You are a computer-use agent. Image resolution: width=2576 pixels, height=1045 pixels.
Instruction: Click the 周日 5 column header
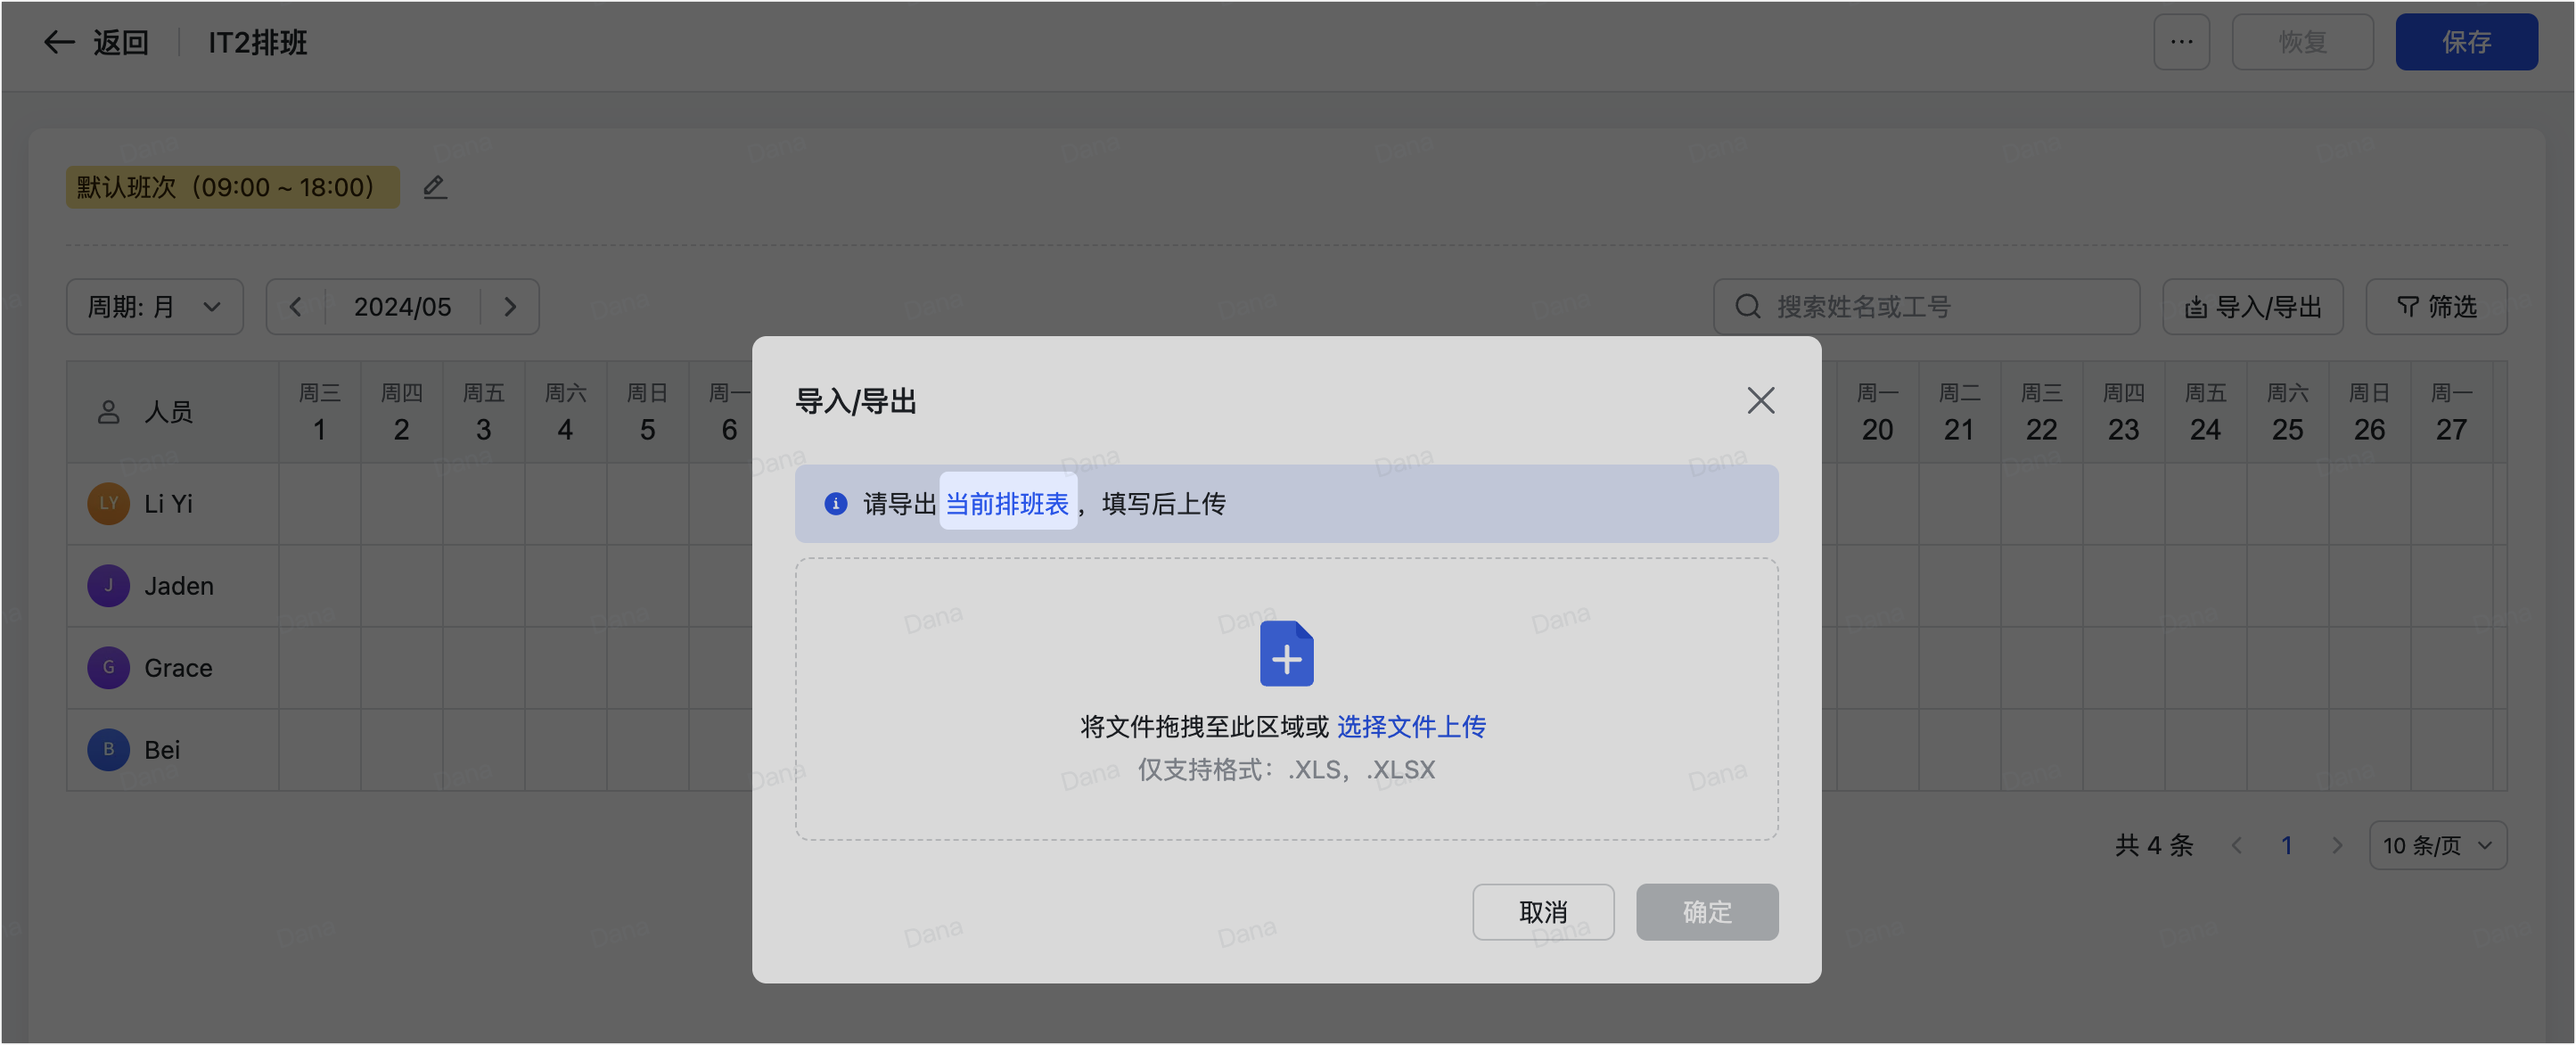pyautogui.click(x=647, y=411)
